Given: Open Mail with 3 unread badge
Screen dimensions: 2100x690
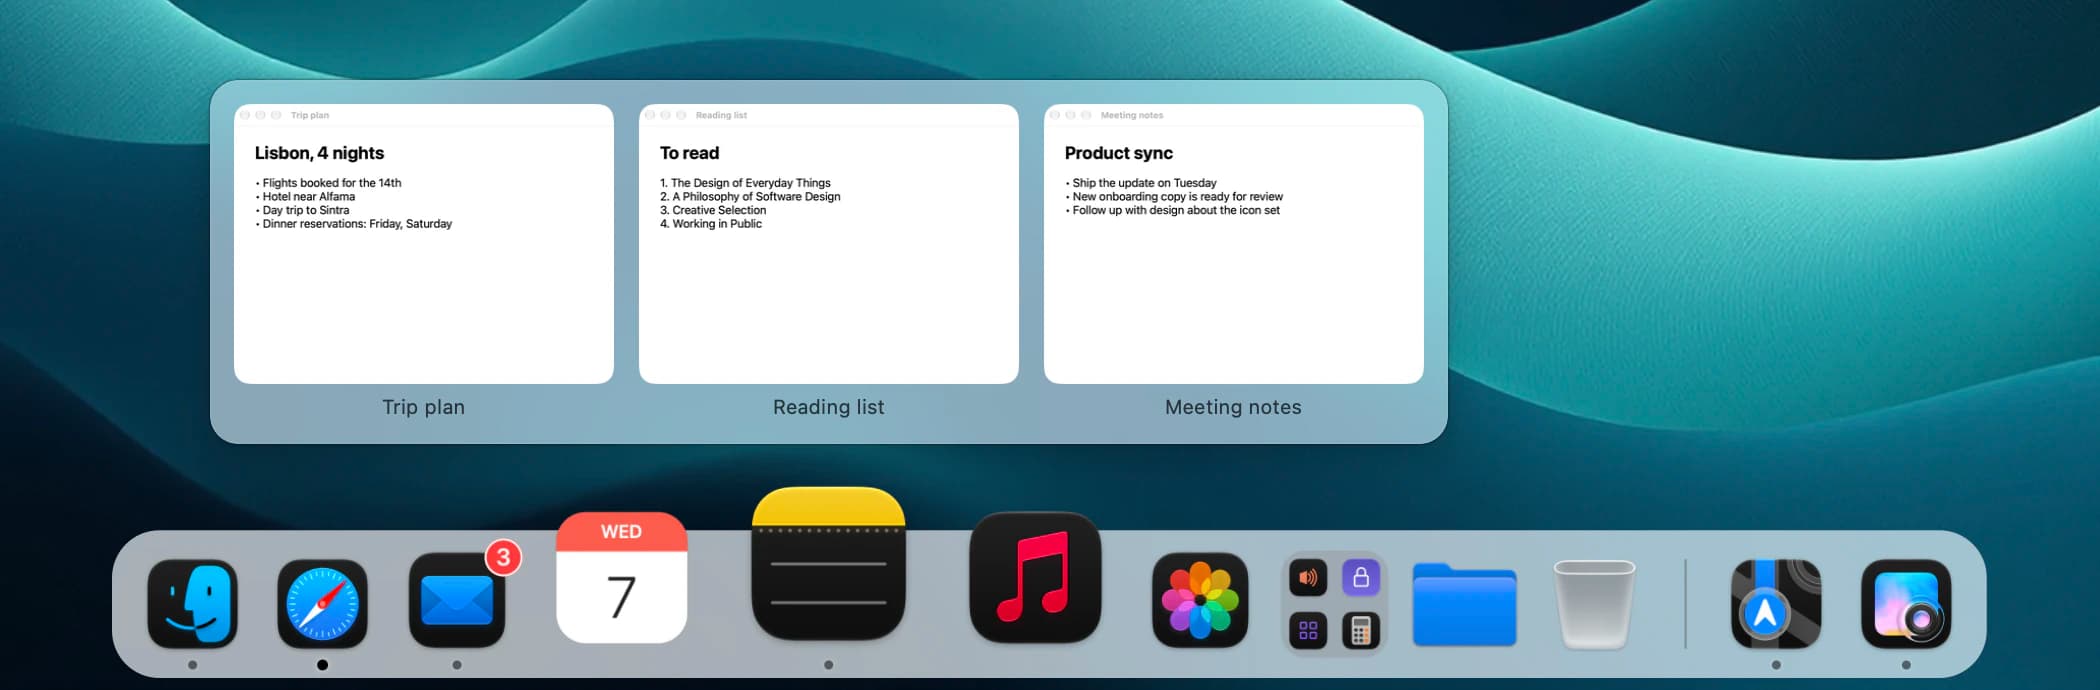Looking at the screenshot, I should 457,599.
